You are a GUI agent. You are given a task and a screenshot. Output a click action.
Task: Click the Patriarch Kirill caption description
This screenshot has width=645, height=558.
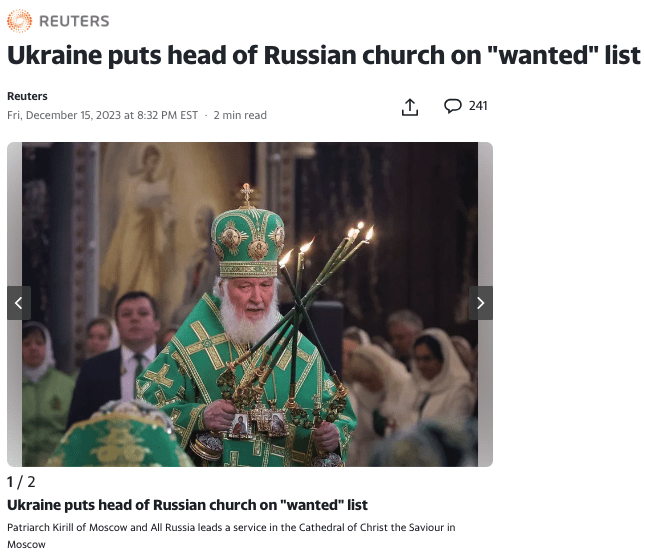pos(231,536)
